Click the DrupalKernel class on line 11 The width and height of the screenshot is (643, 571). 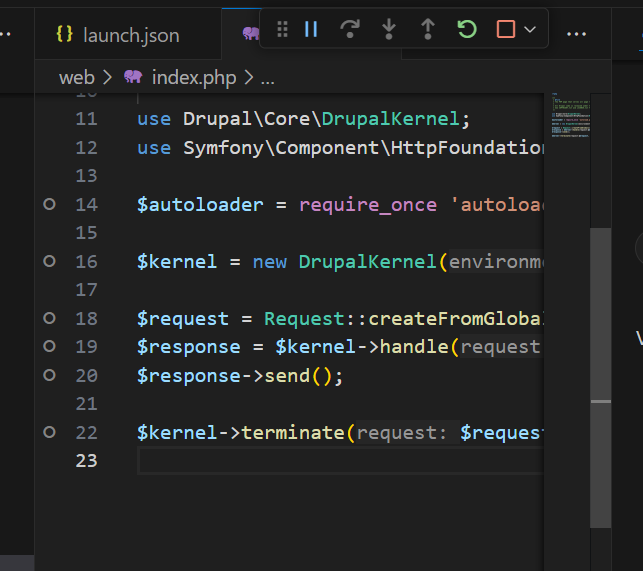point(390,119)
